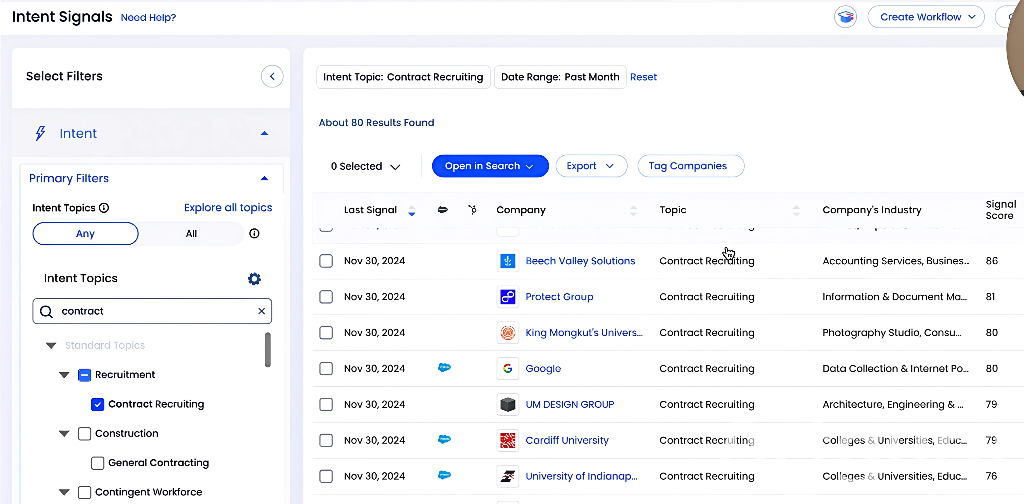The height and width of the screenshot is (504, 1024).
Task: Sort by the Last Signal column
Action: pyautogui.click(x=411, y=210)
